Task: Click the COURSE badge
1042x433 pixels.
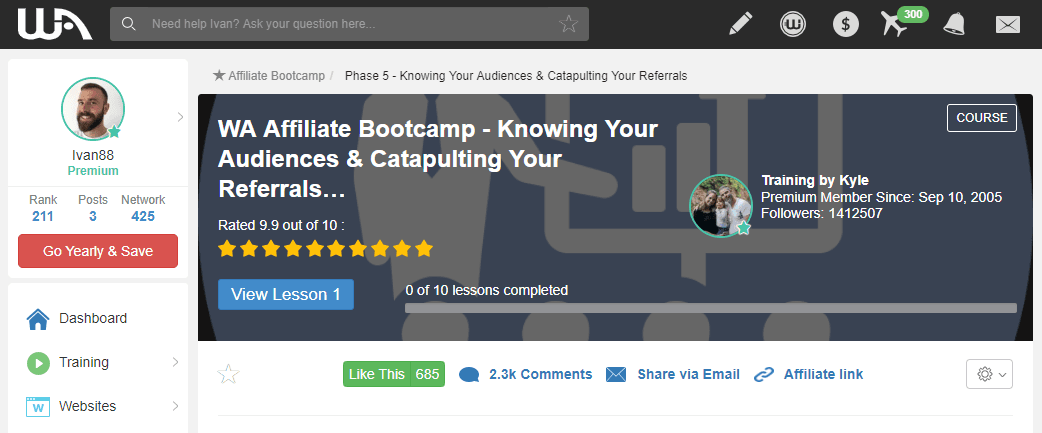Action: [x=982, y=118]
